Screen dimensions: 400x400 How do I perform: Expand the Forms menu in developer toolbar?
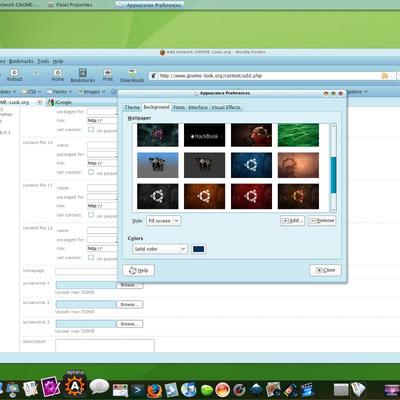click(59, 91)
